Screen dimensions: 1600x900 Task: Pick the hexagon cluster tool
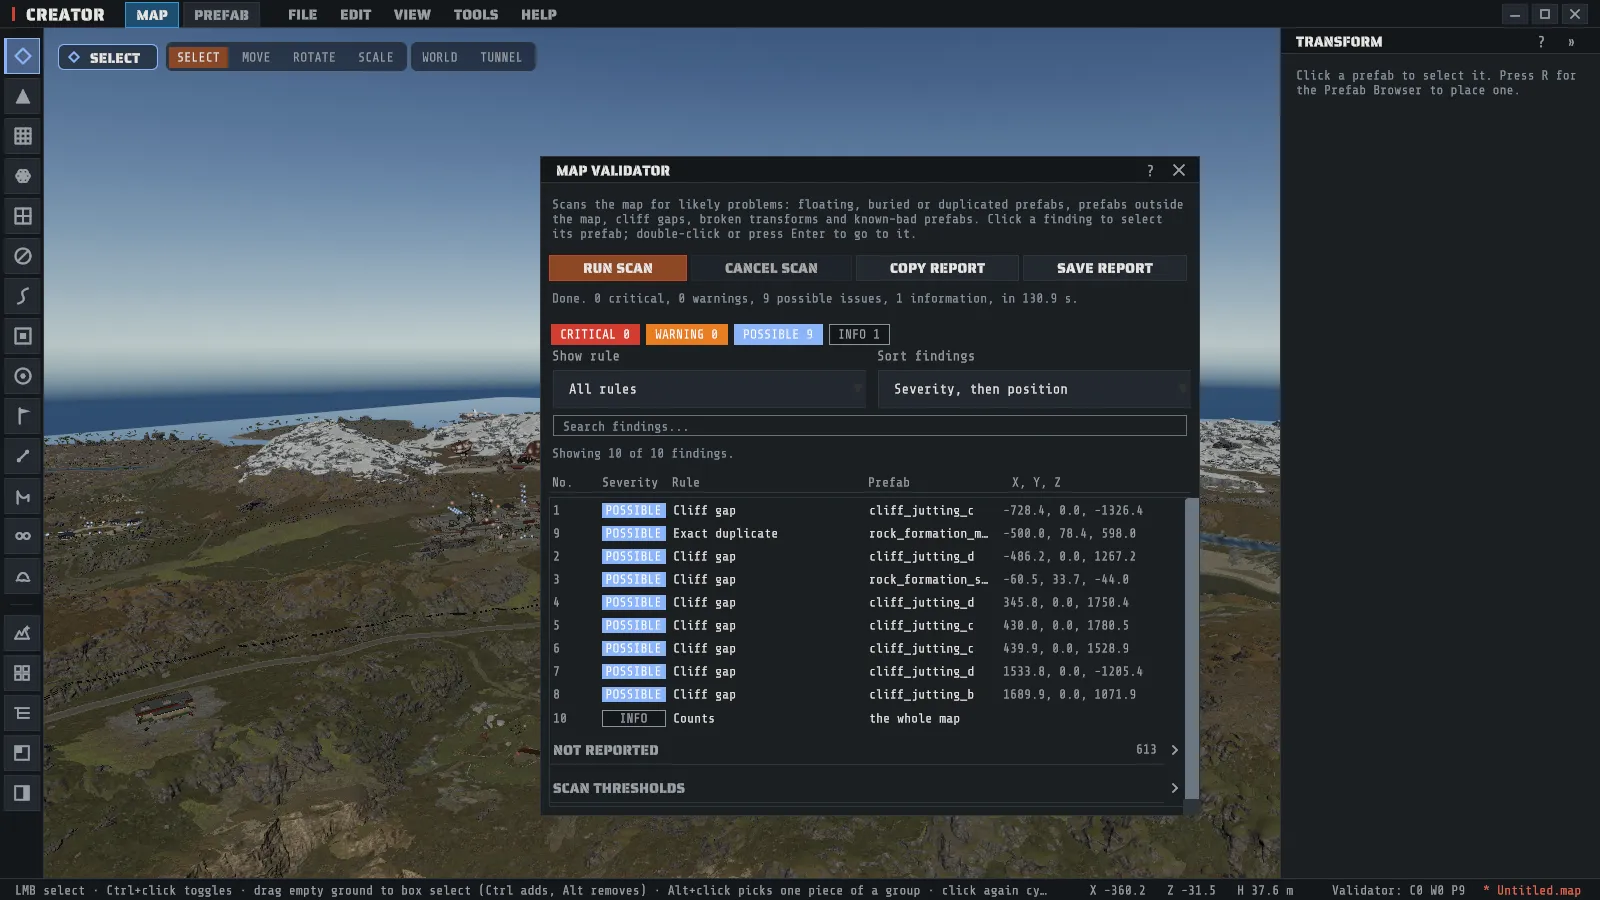click(22, 176)
